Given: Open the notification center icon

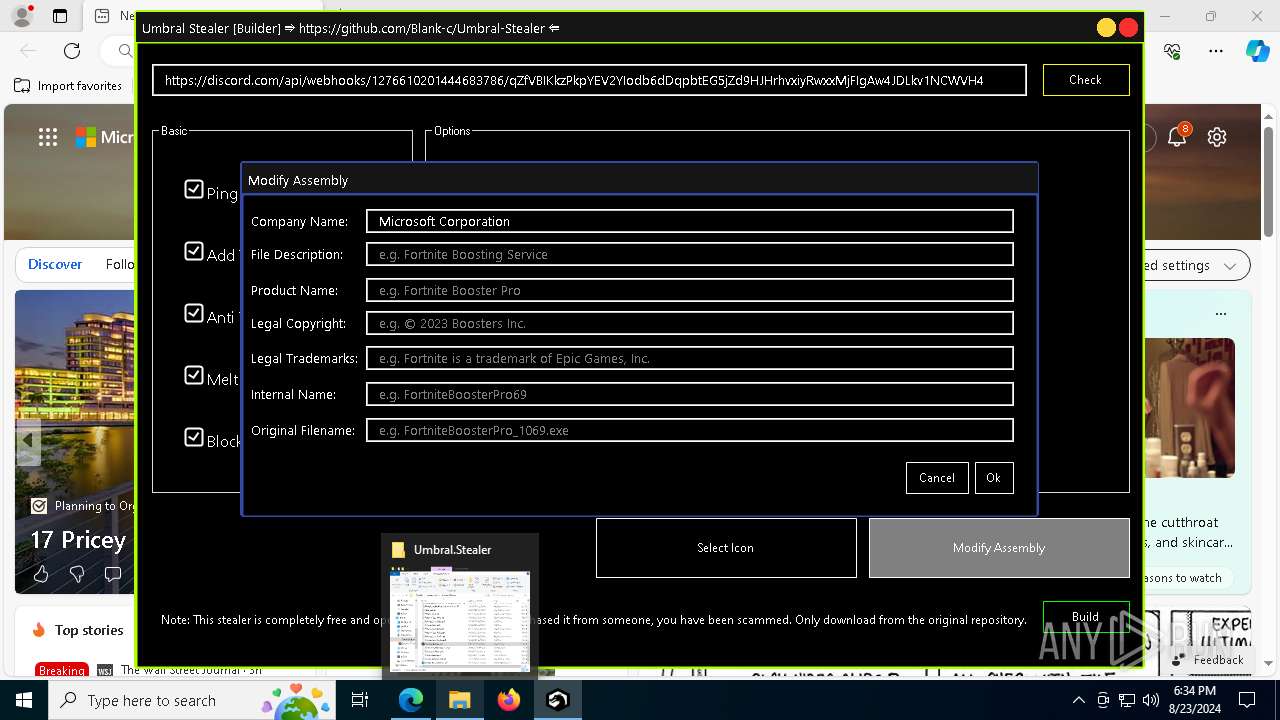Looking at the screenshot, I should pyautogui.click(x=1247, y=700).
